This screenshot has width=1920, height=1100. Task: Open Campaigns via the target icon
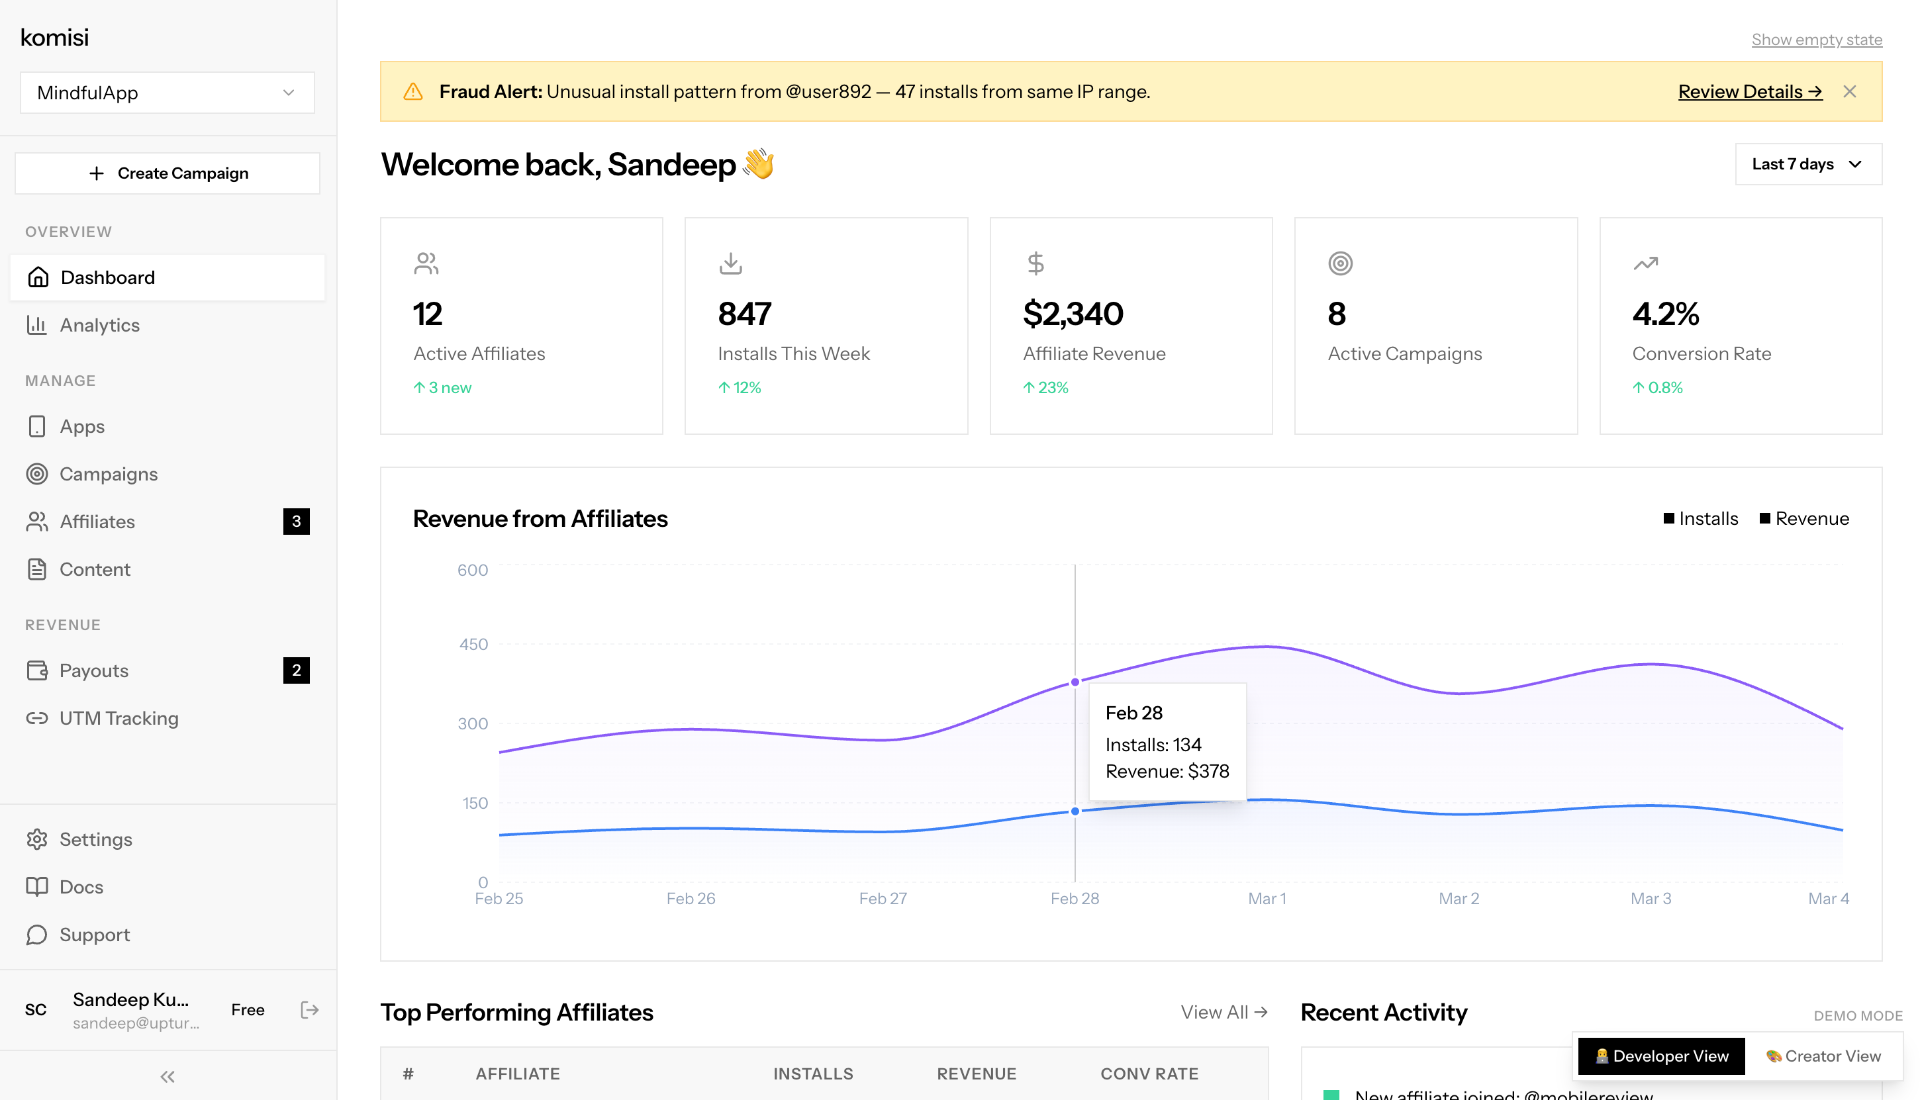click(38, 474)
